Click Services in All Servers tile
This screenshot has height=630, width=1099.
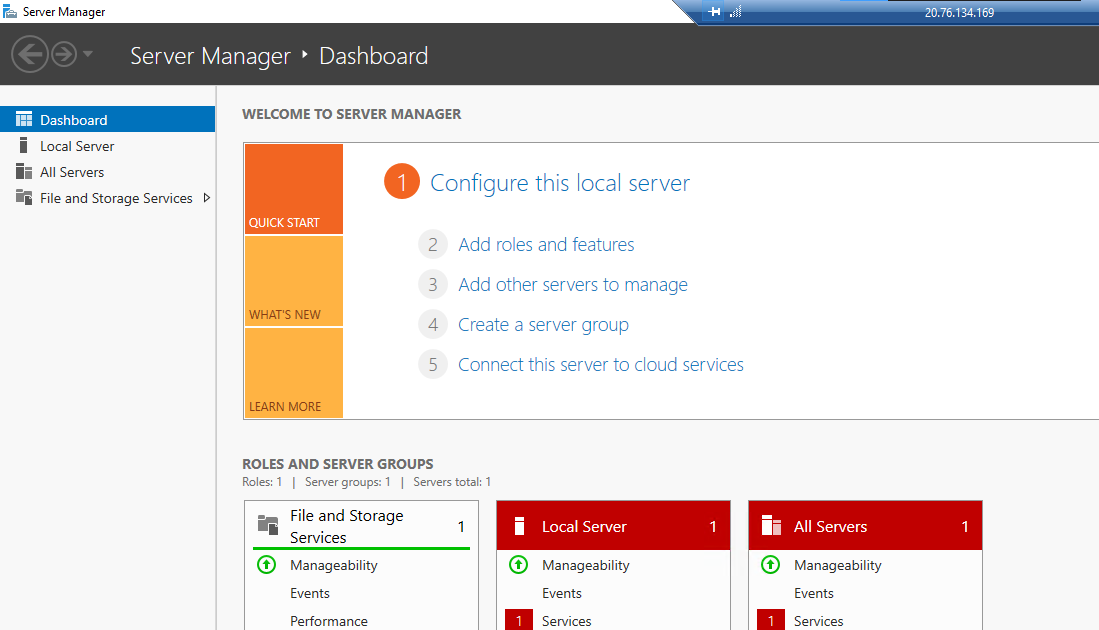point(819,621)
